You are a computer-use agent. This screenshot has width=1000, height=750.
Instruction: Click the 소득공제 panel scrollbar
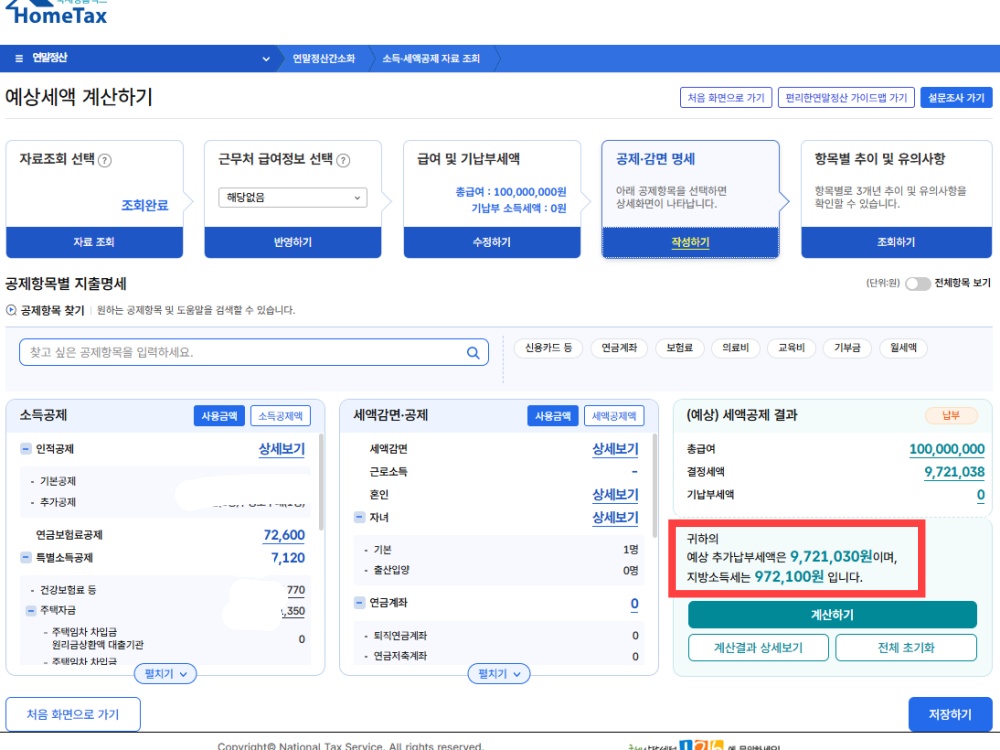(x=320, y=482)
